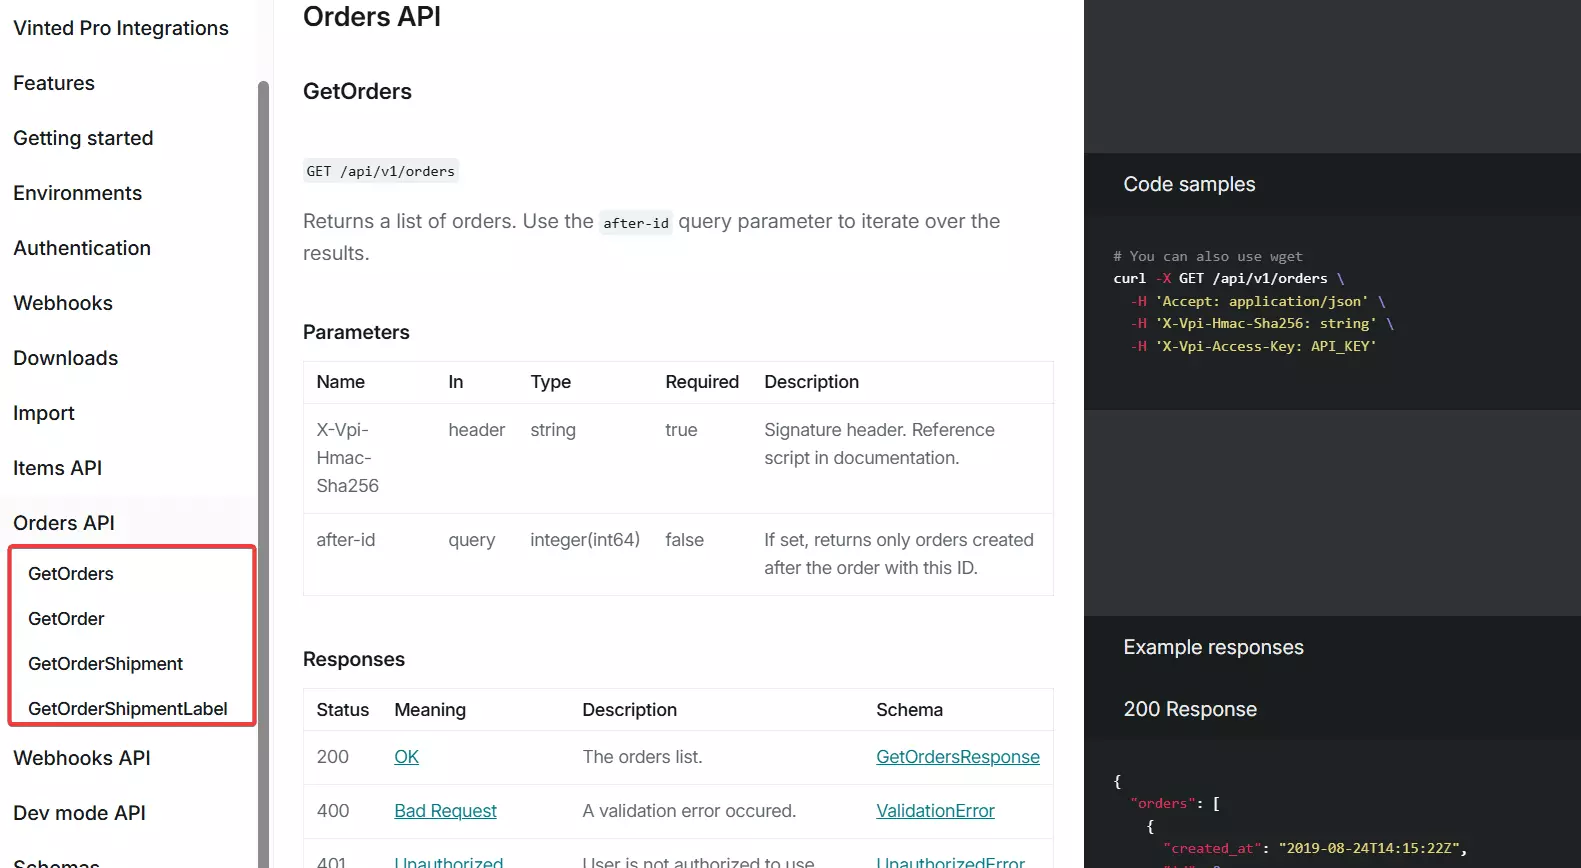Go to Downloads section
The image size is (1581, 868).
pyautogui.click(x=66, y=358)
